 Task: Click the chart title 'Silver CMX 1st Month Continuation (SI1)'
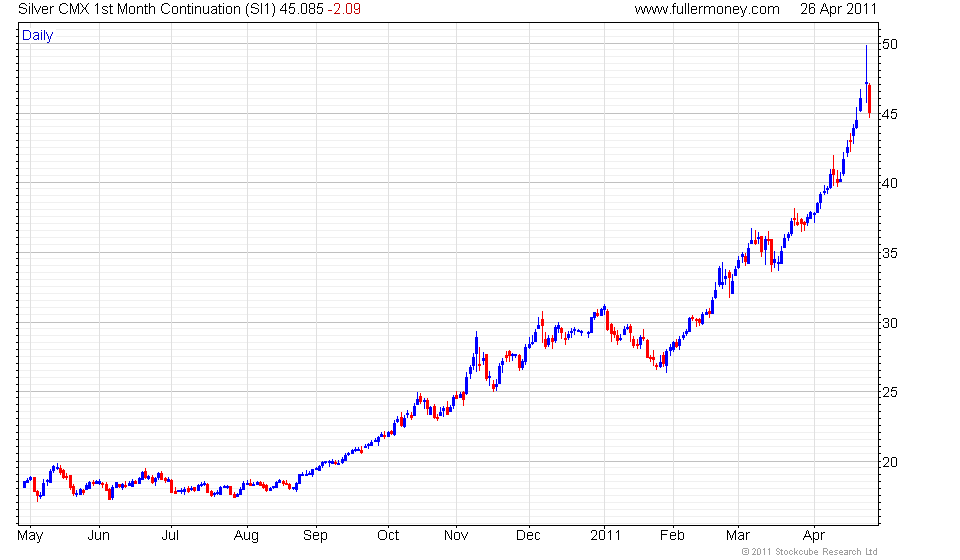coord(147,9)
